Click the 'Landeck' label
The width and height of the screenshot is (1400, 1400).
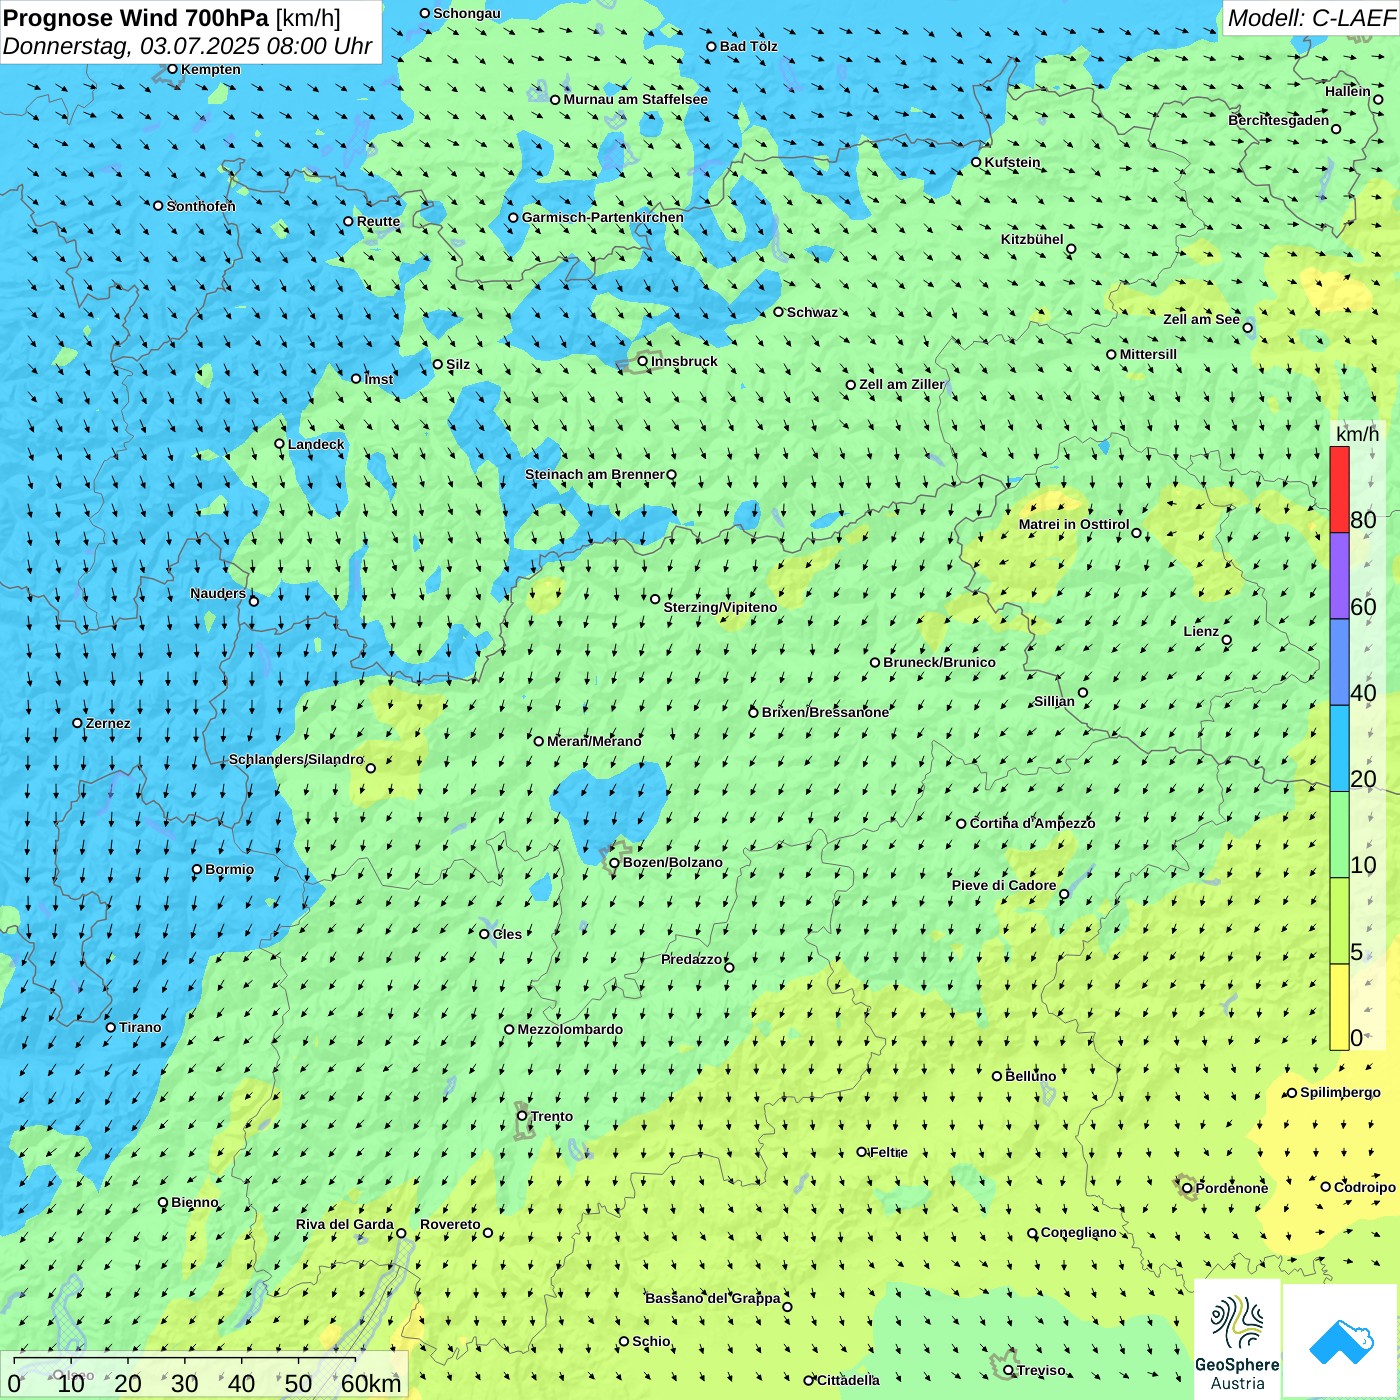click(316, 444)
